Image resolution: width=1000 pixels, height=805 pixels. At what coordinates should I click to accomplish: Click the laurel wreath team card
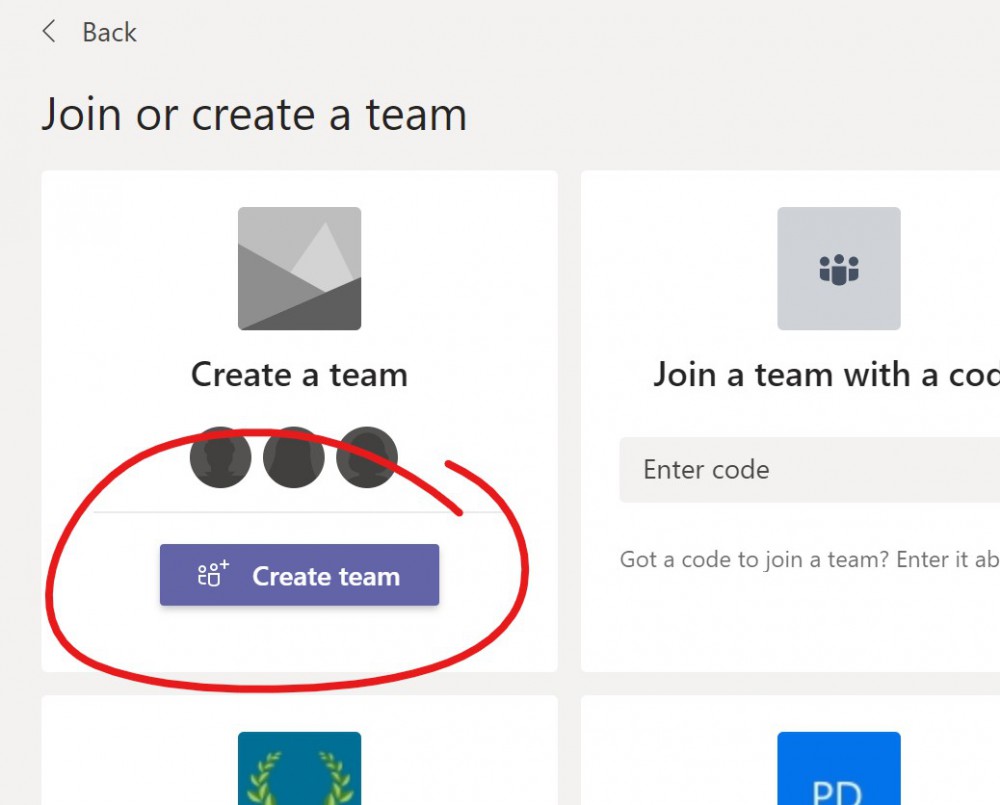pos(299,750)
